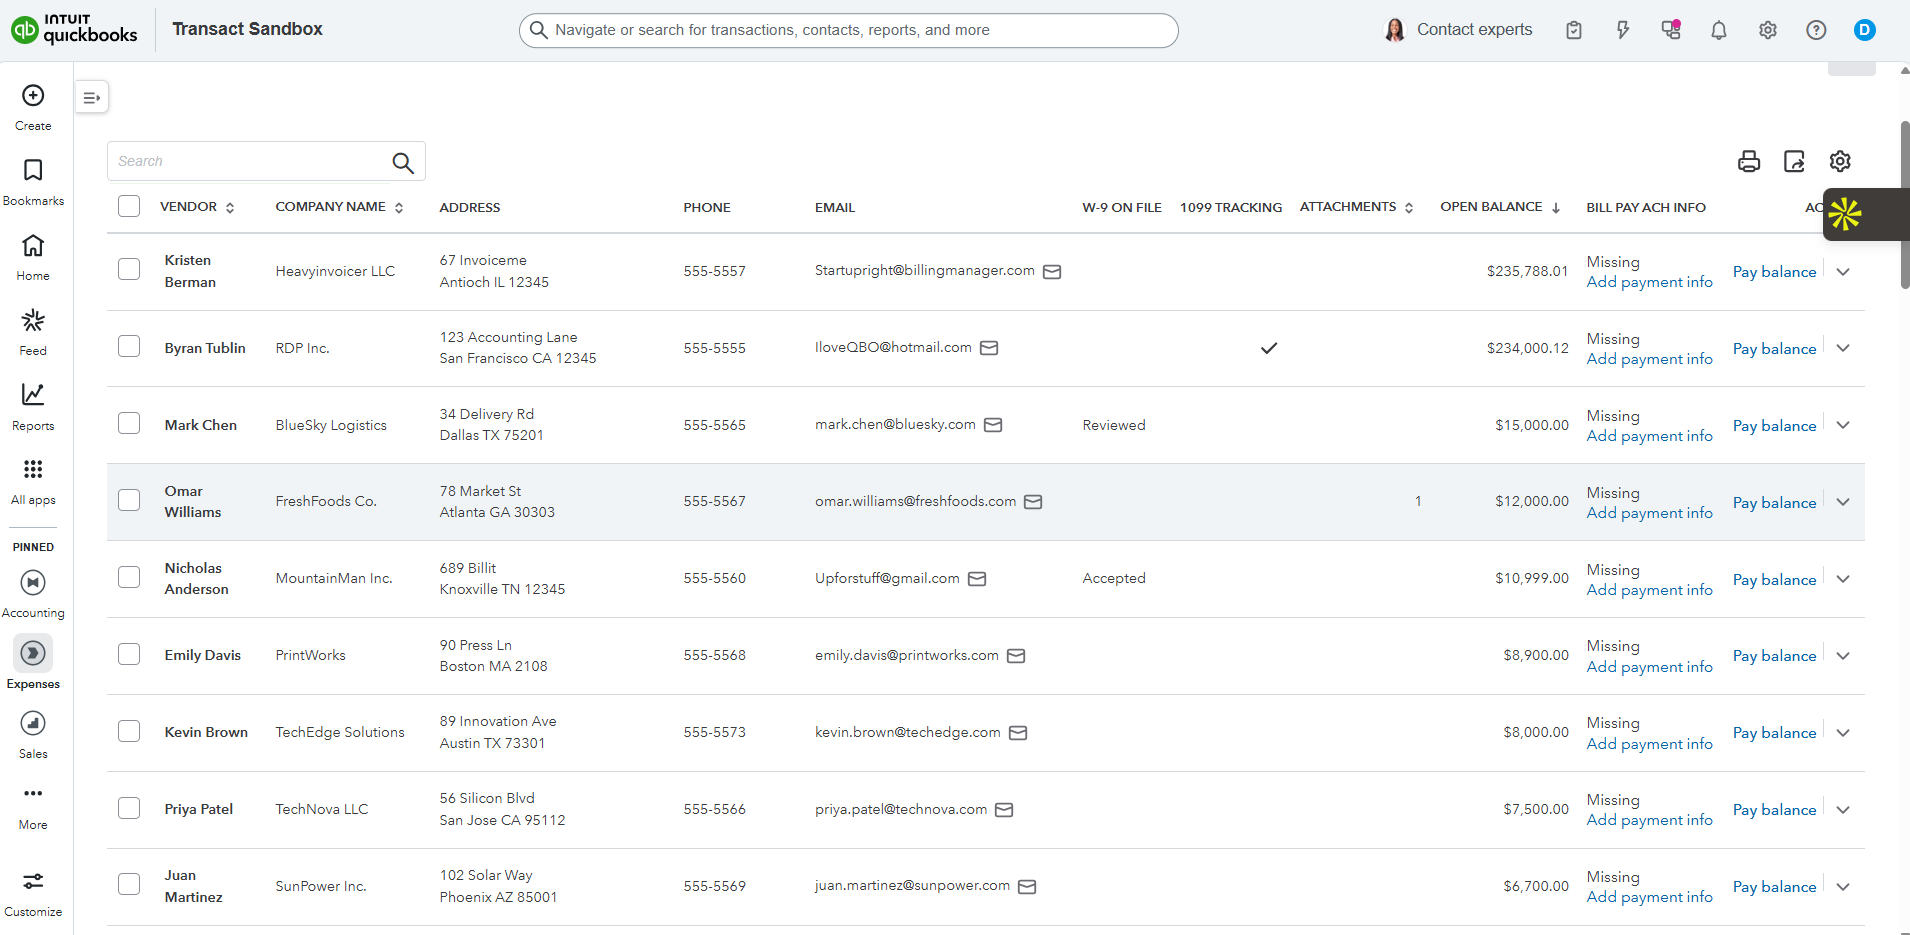Screen dimensions: 1910x935
Task: Click the Create plus icon
Action: click(x=33, y=96)
